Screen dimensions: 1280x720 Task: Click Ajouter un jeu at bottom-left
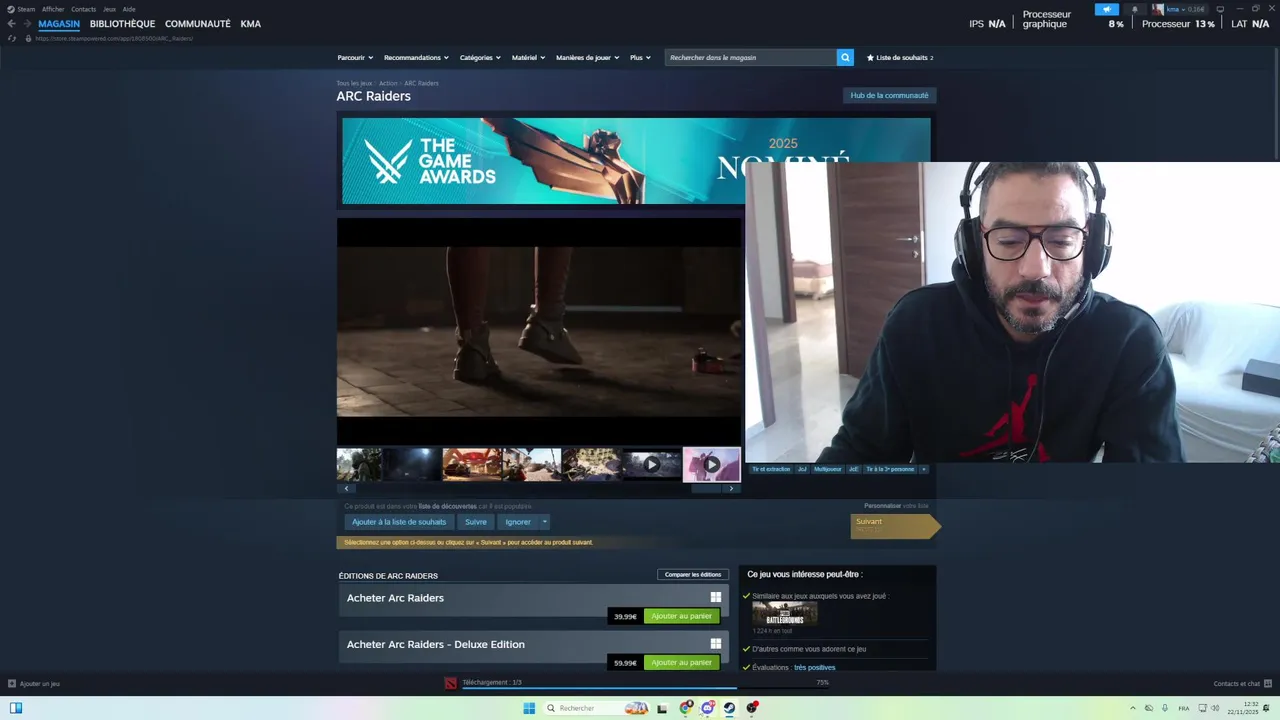click(x=34, y=684)
